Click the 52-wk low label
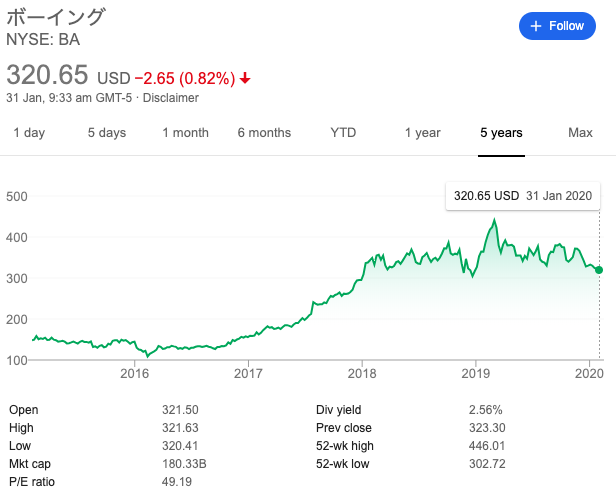This screenshot has height=494, width=616. 343,464
